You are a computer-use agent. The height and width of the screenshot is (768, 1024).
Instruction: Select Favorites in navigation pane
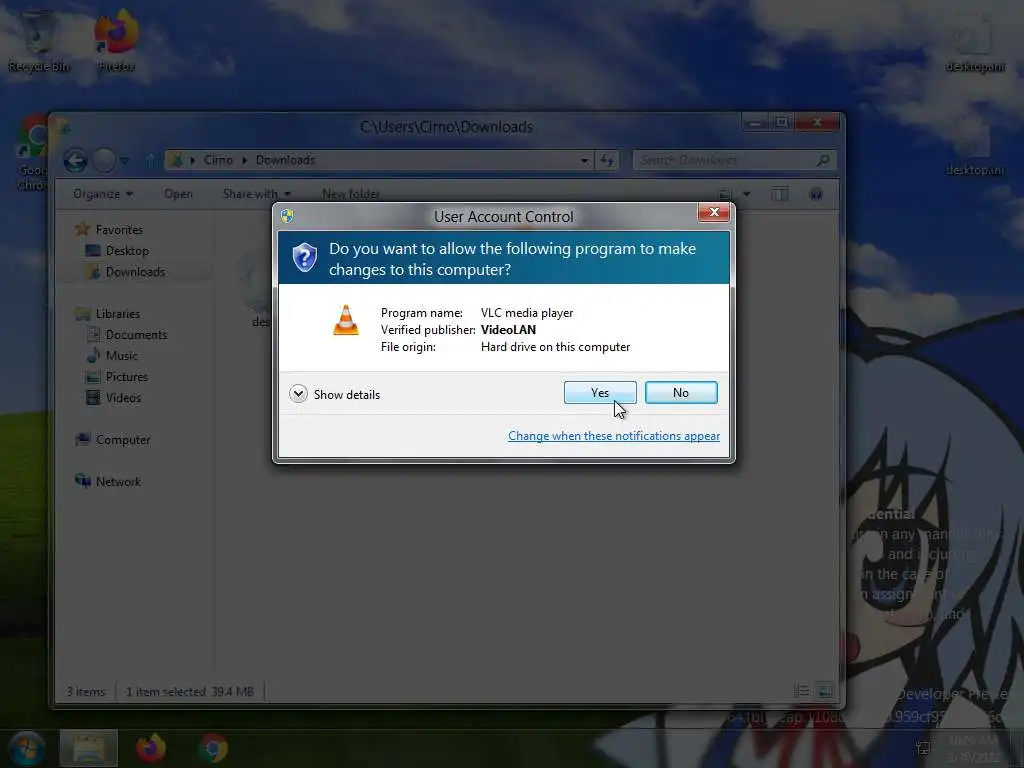(109, 229)
